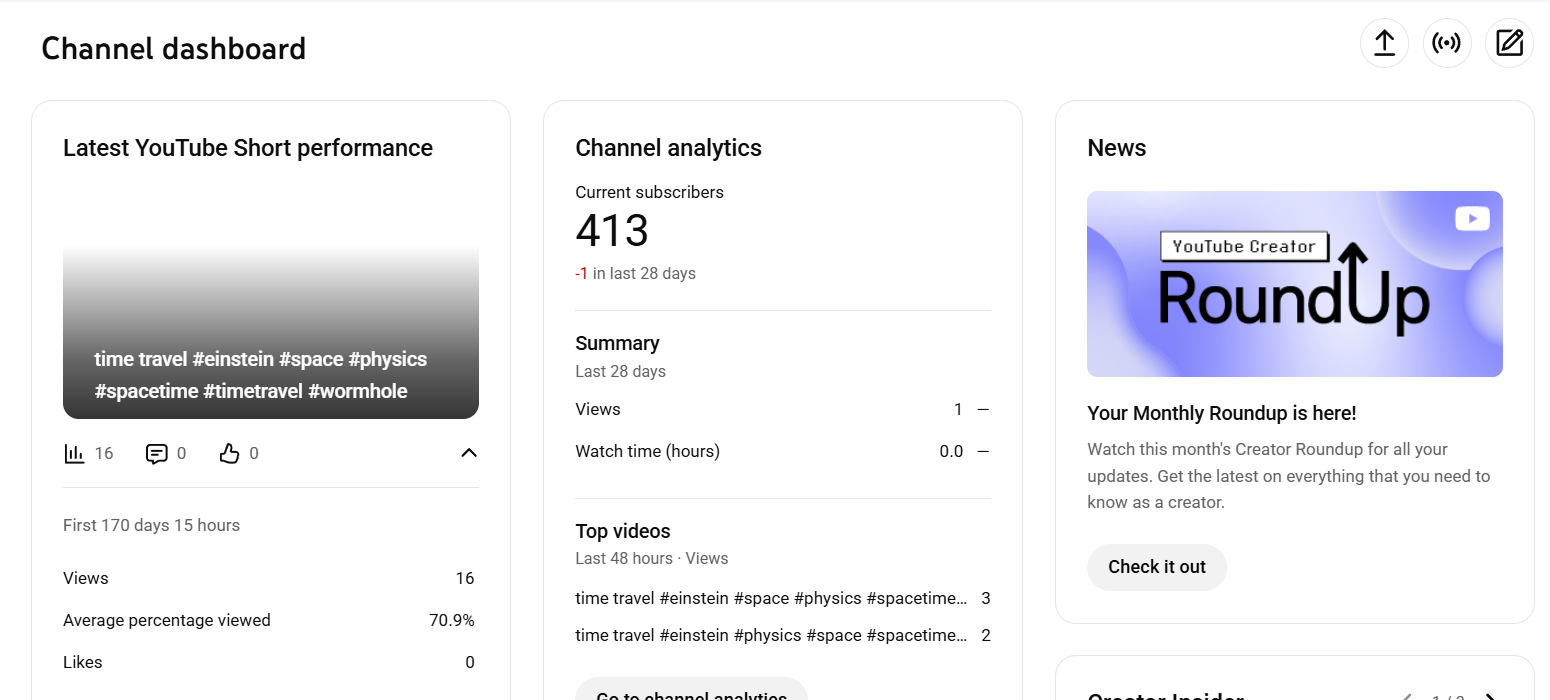
Task: Open the YouTube Creator RoundUp news image
Action: [1294, 284]
